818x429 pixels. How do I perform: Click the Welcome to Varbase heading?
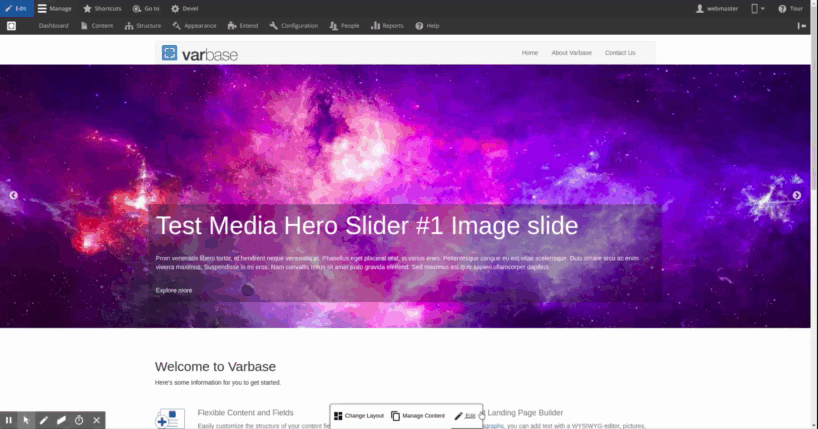(215, 366)
